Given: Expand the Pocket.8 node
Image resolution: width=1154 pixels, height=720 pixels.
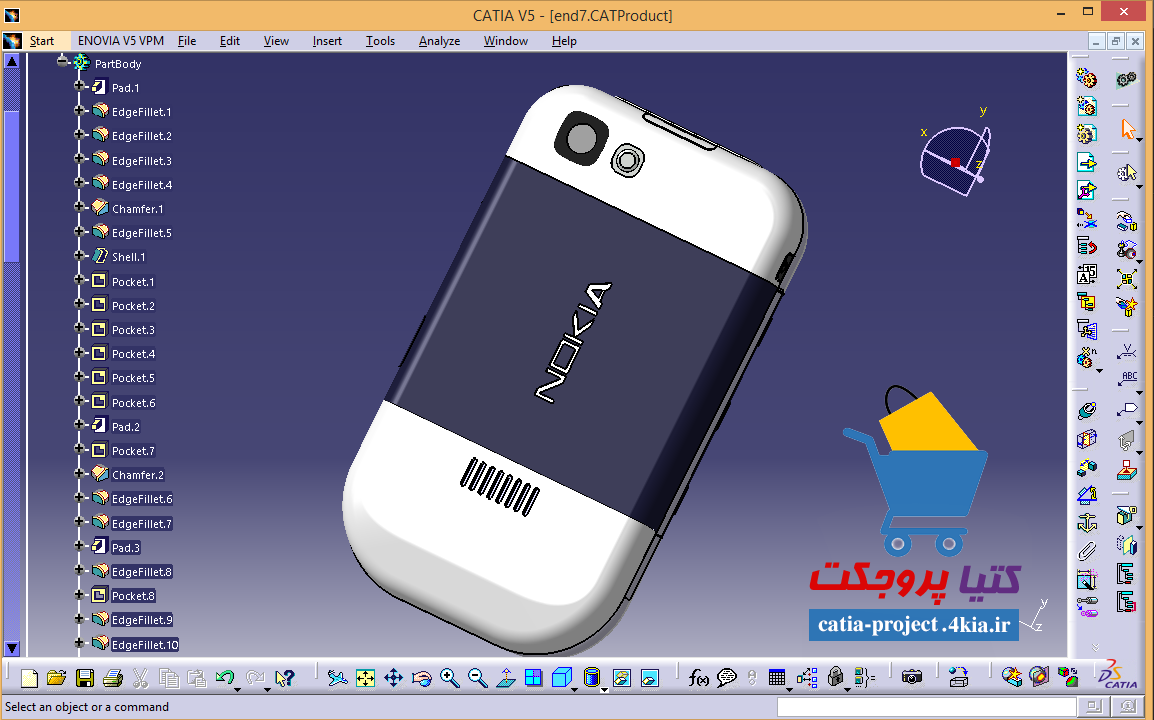Looking at the screenshot, I should click(80, 594).
